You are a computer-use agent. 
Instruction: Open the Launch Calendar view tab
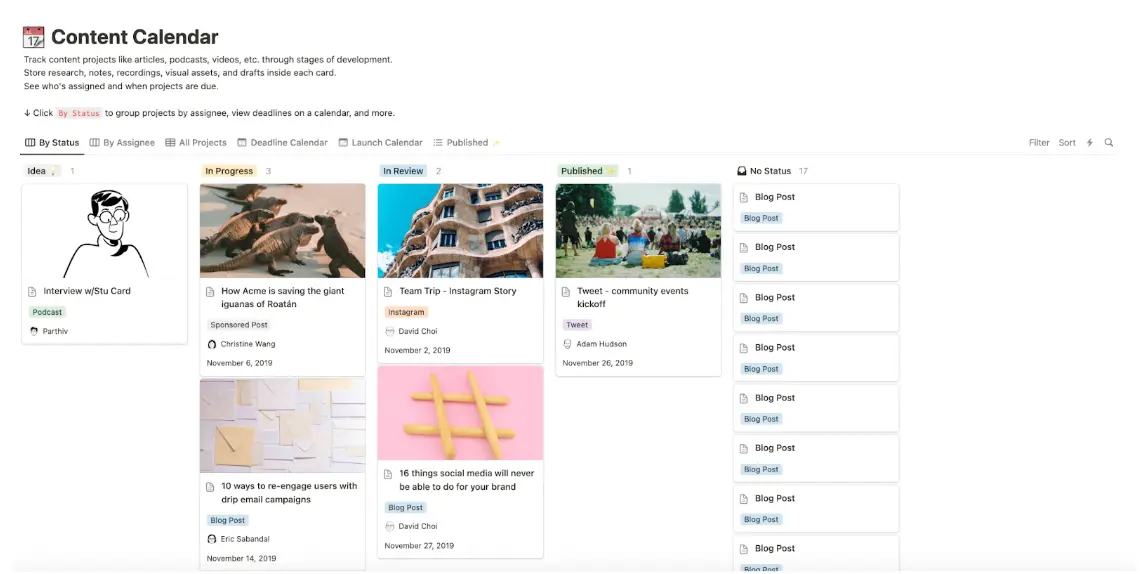[380, 143]
